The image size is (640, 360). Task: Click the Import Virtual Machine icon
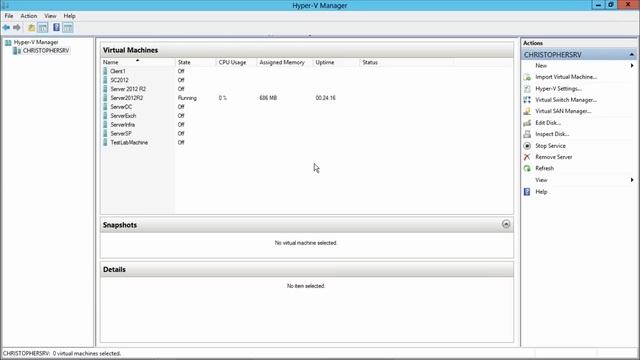527,77
